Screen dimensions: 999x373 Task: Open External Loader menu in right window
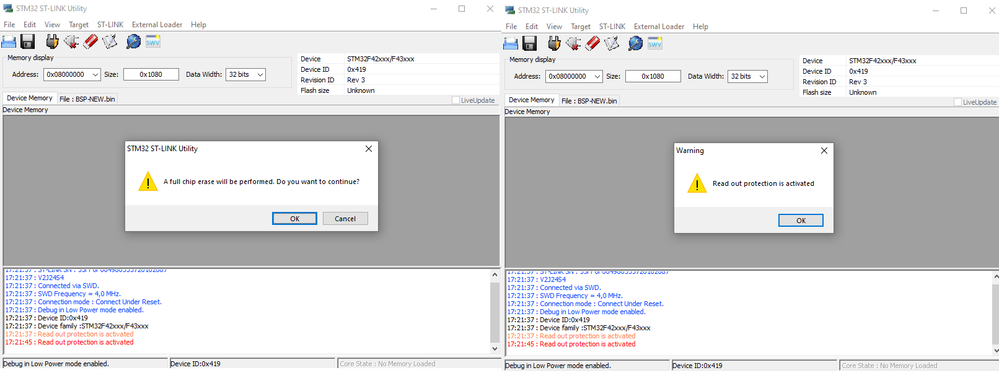659,27
